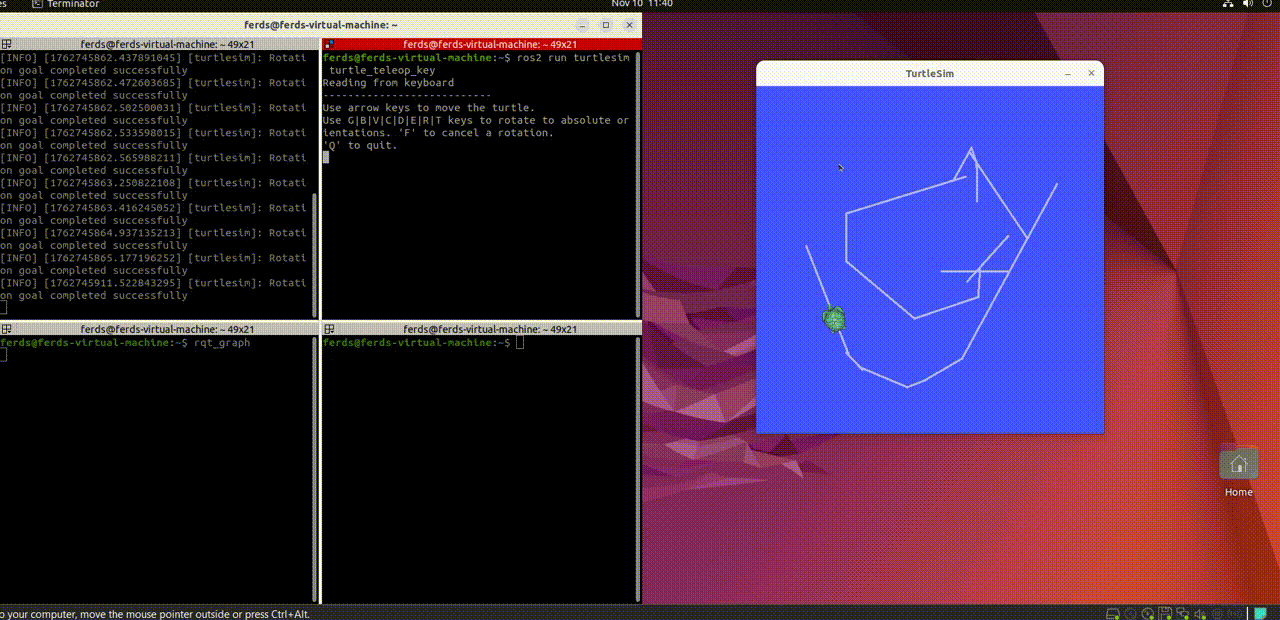Click the VM sound status icon
The image size is (1280, 620).
pyautogui.click(x=1199, y=613)
